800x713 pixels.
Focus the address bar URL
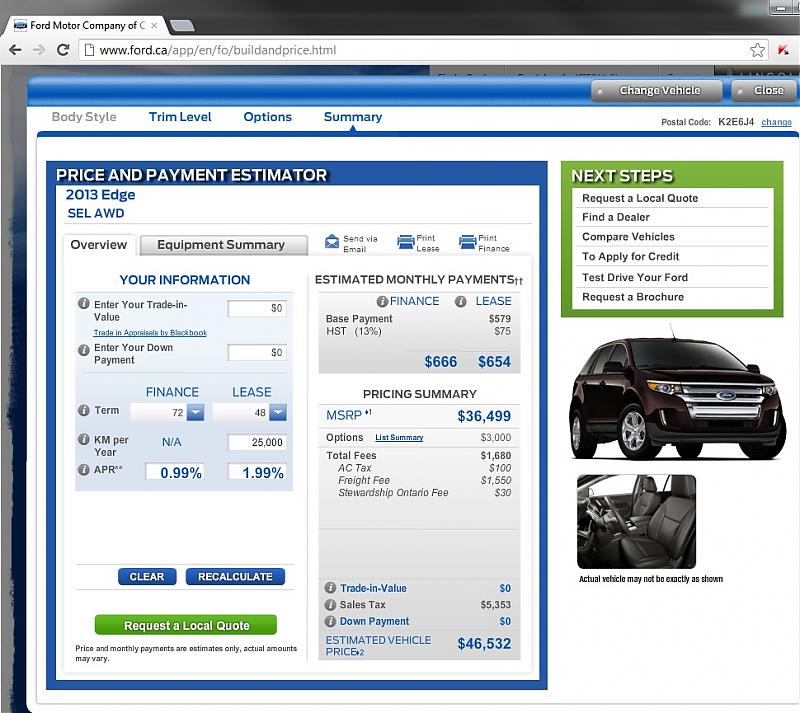(218, 50)
